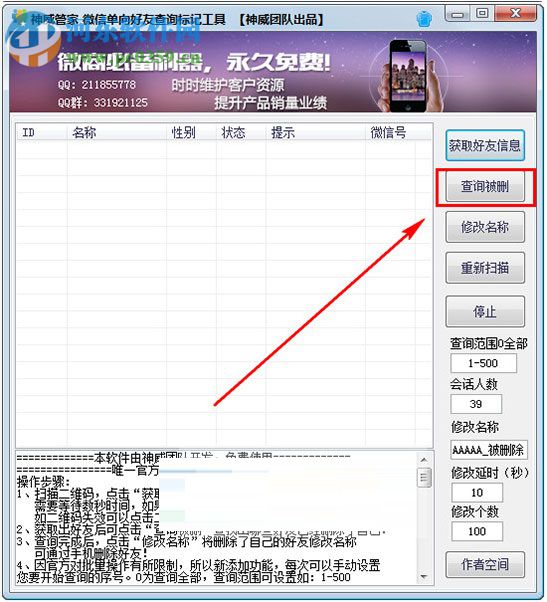Click the log line 可通过手机删除好友!

point(91,553)
